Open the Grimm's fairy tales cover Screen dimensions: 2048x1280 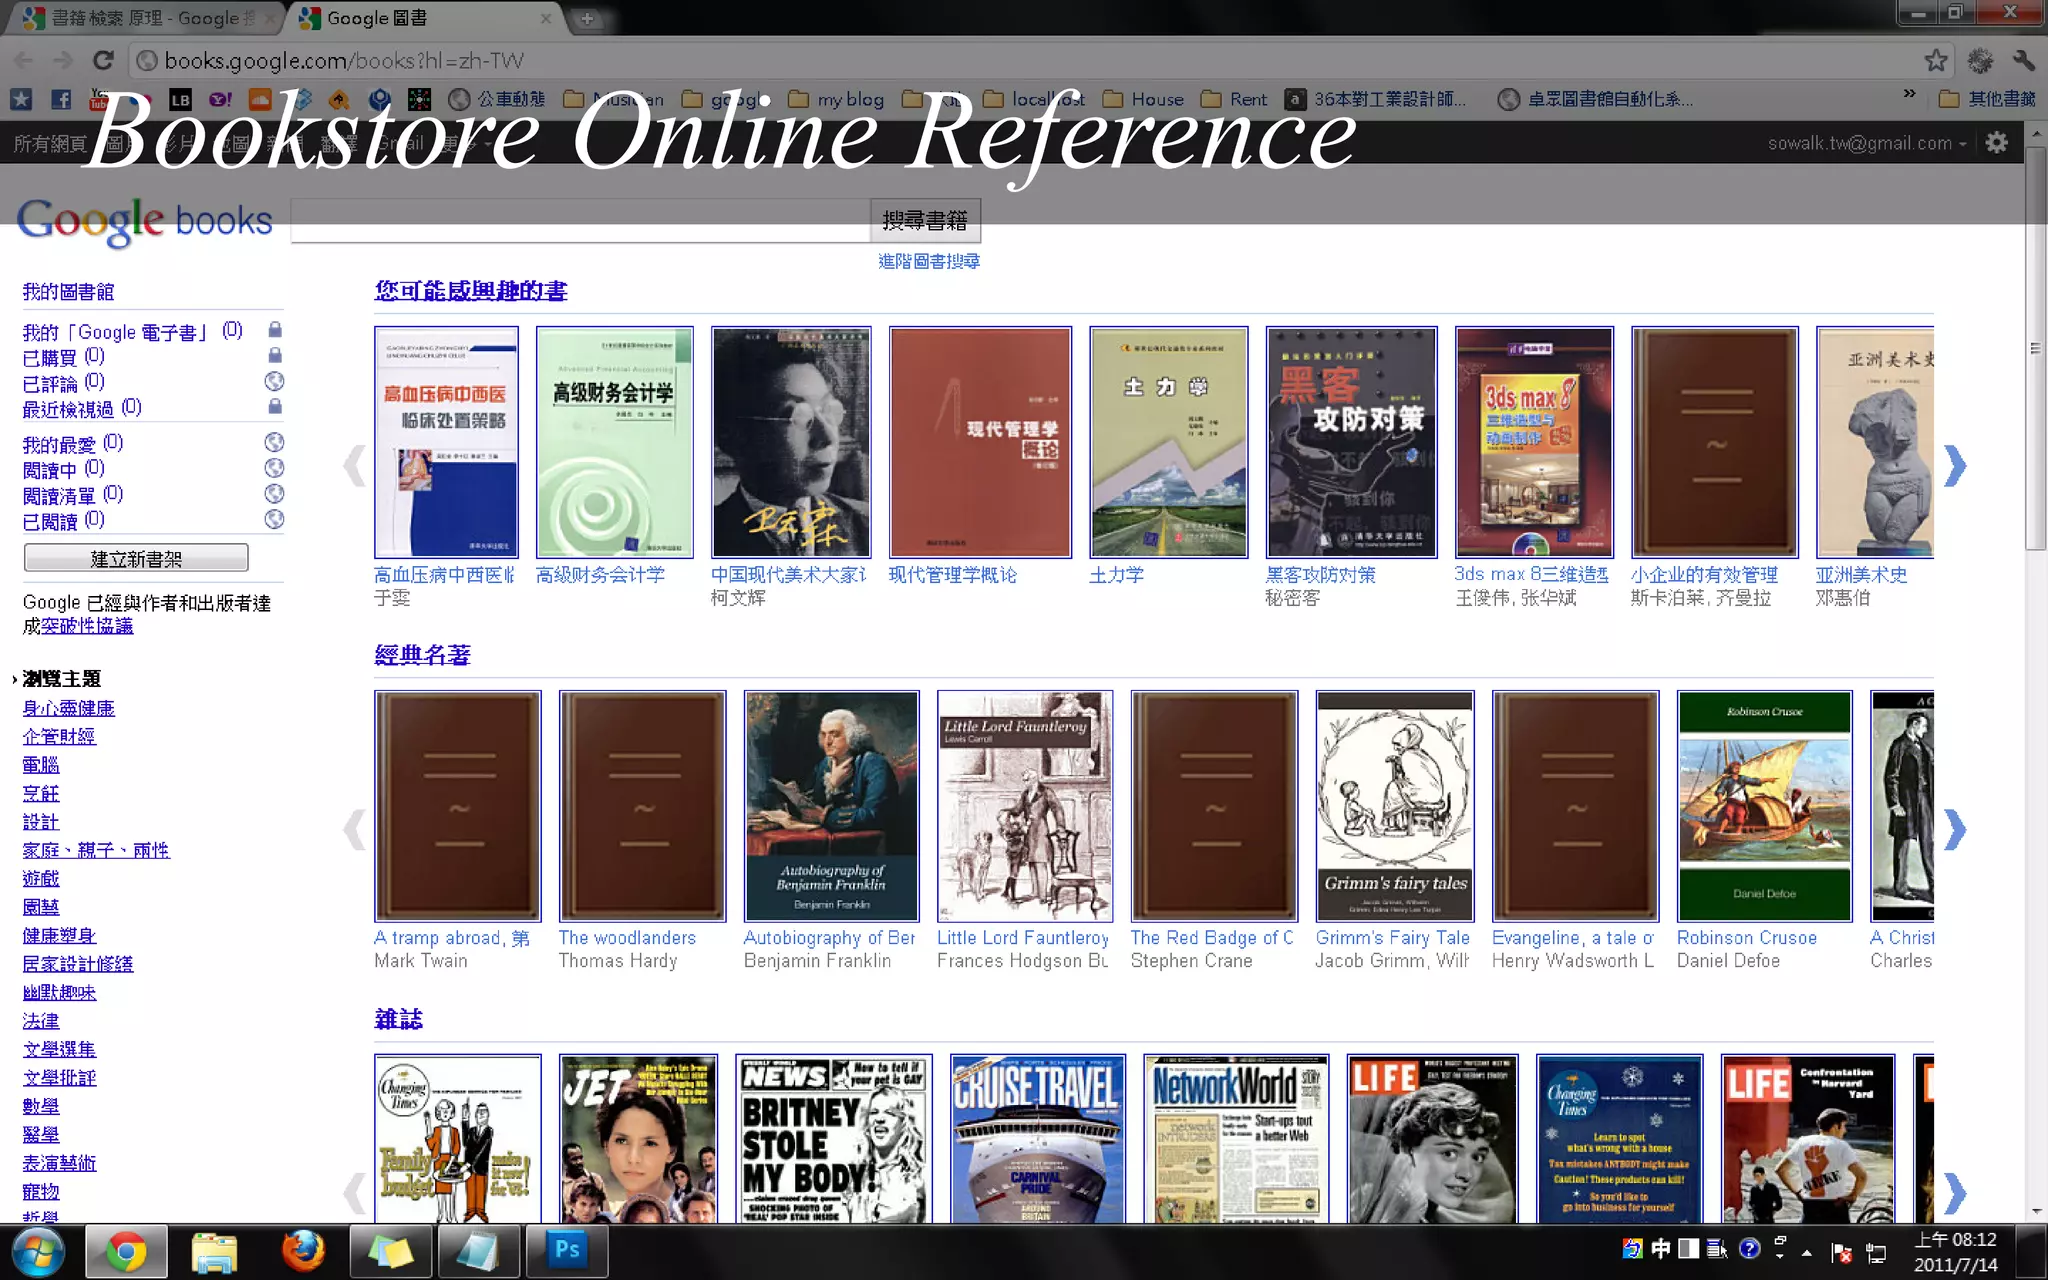(x=1395, y=806)
